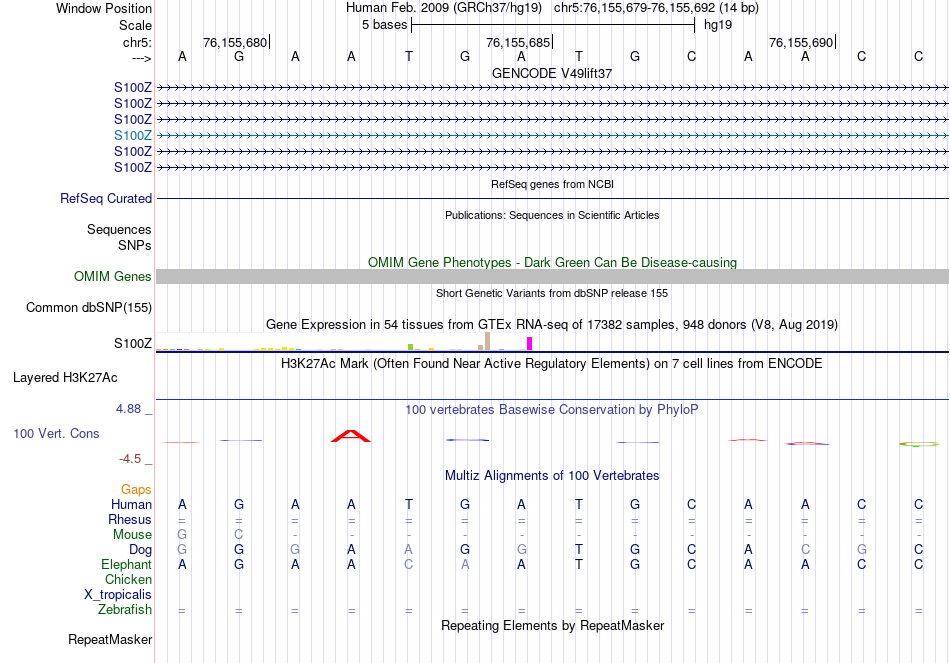Click the 'Sequences' track label
The height and width of the screenshot is (663, 950).
pos(119,229)
